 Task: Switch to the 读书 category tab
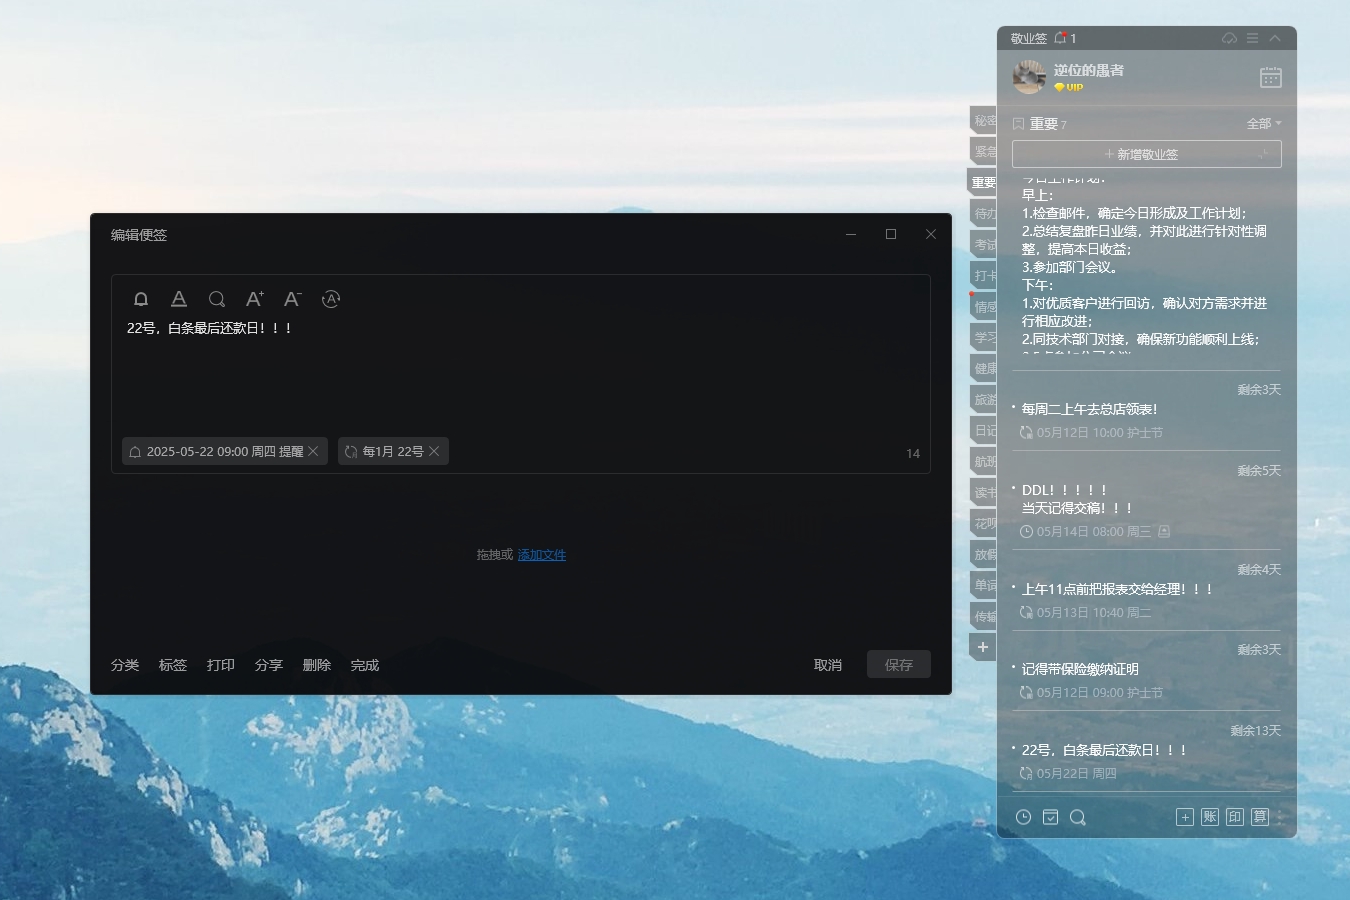[983, 492]
